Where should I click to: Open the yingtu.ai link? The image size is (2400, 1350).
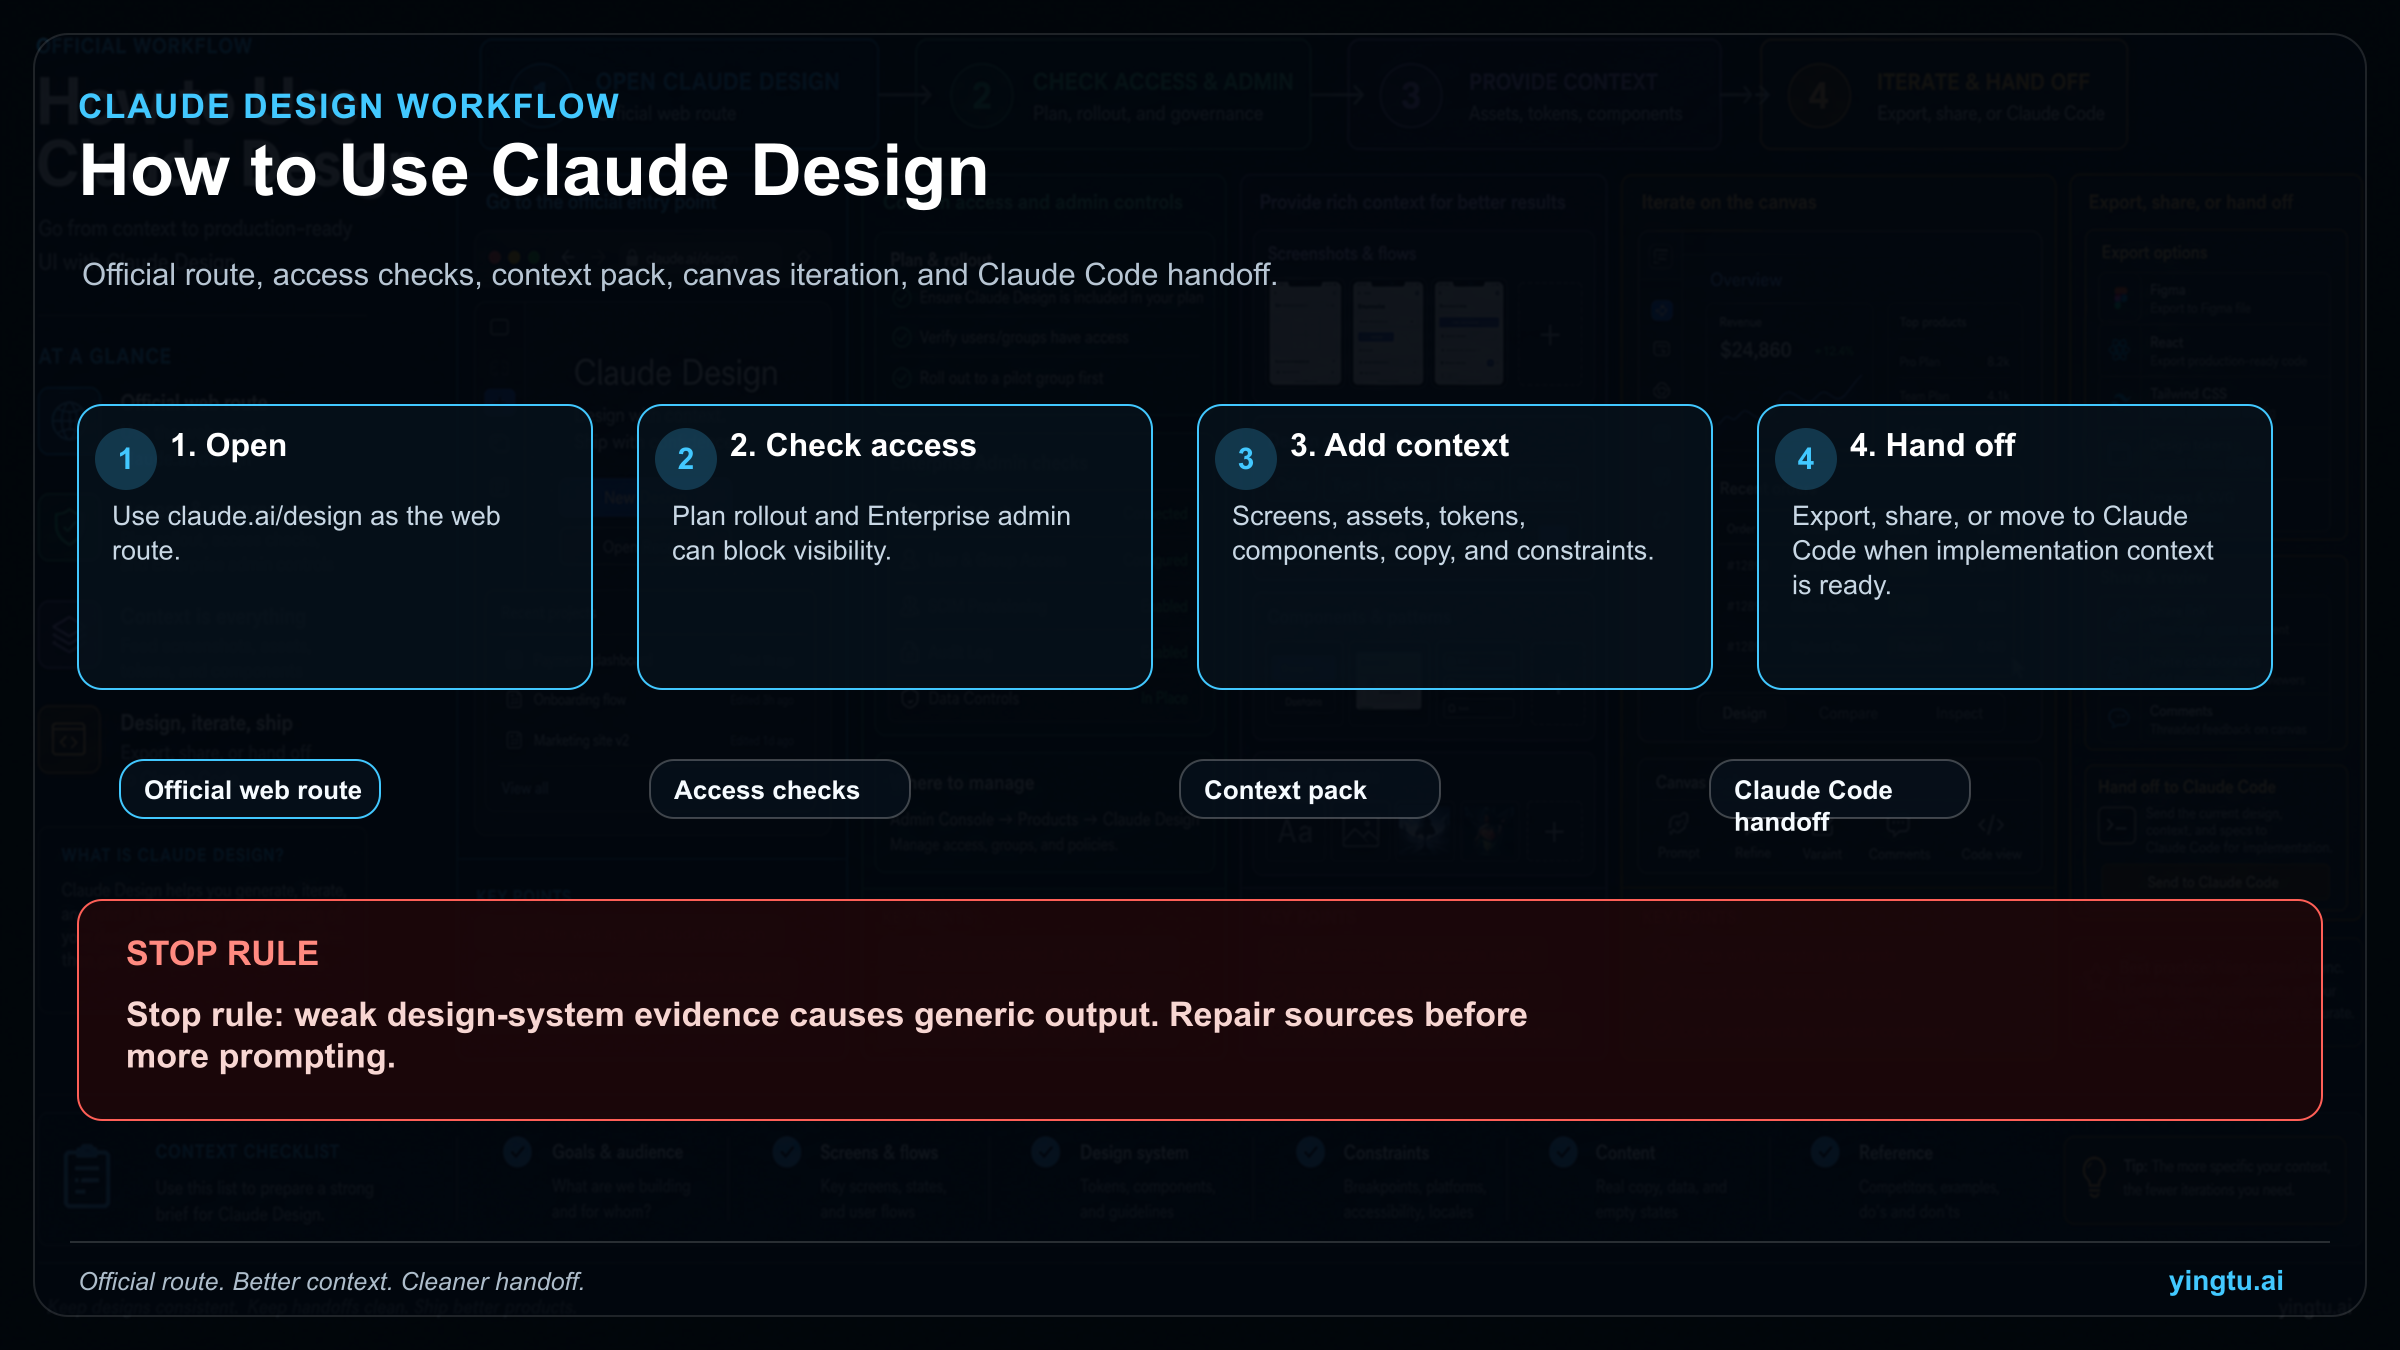2225,1281
